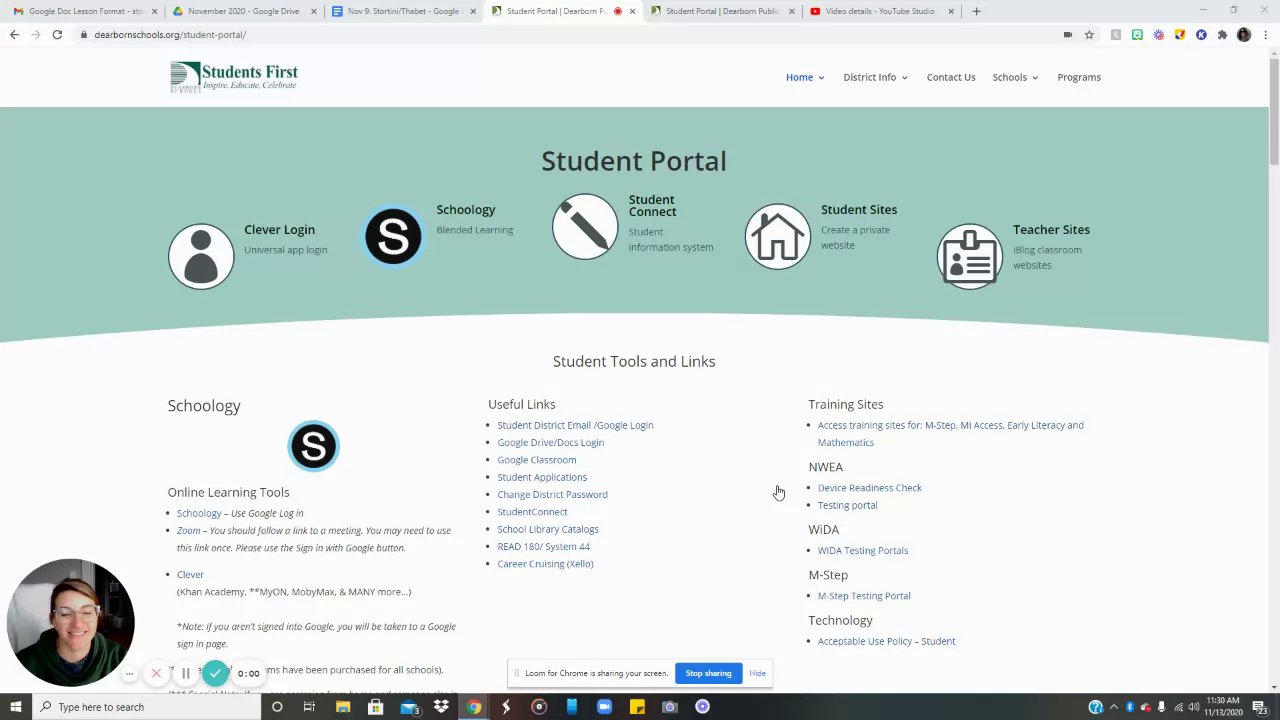Open Loom more options ellipsis
This screenshot has height=720, width=1280.
pos(129,673)
